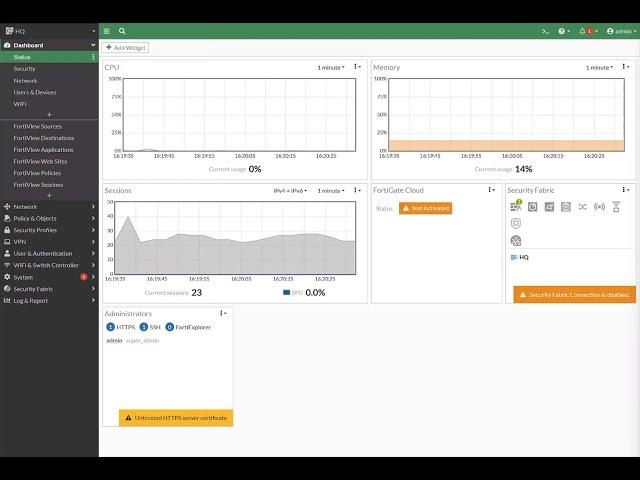Open the Administrators widget options menu
The height and width of the screenshot is (480, 640).
(x=223, y=313)
